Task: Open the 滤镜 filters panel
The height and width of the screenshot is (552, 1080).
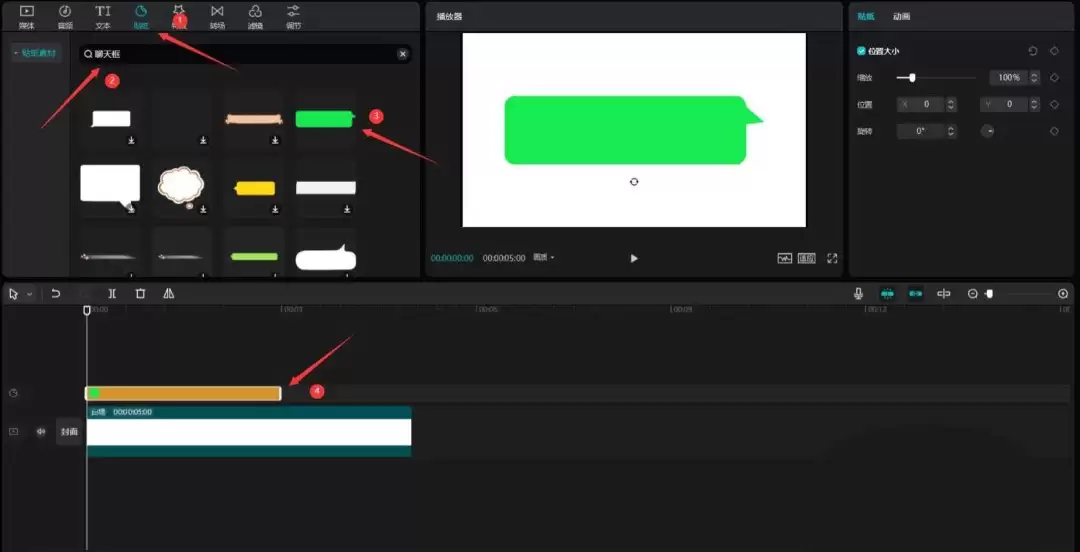Action: pyautogui.click(x=255, y=17)
